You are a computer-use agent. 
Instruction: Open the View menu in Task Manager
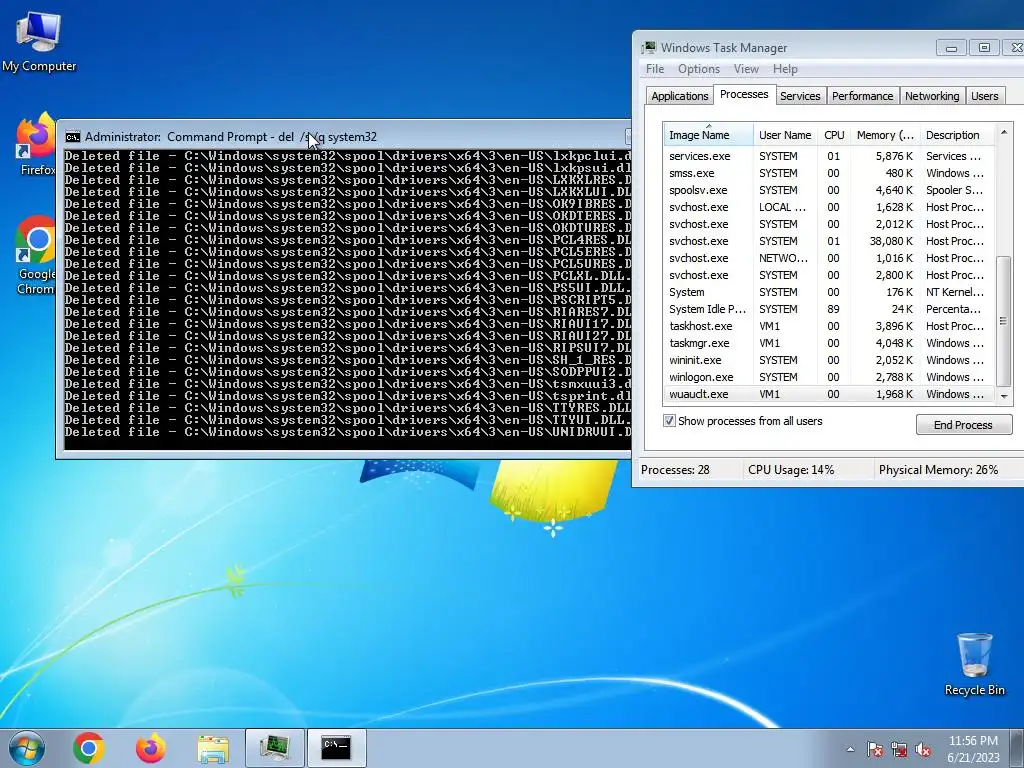tap(746, 69)
